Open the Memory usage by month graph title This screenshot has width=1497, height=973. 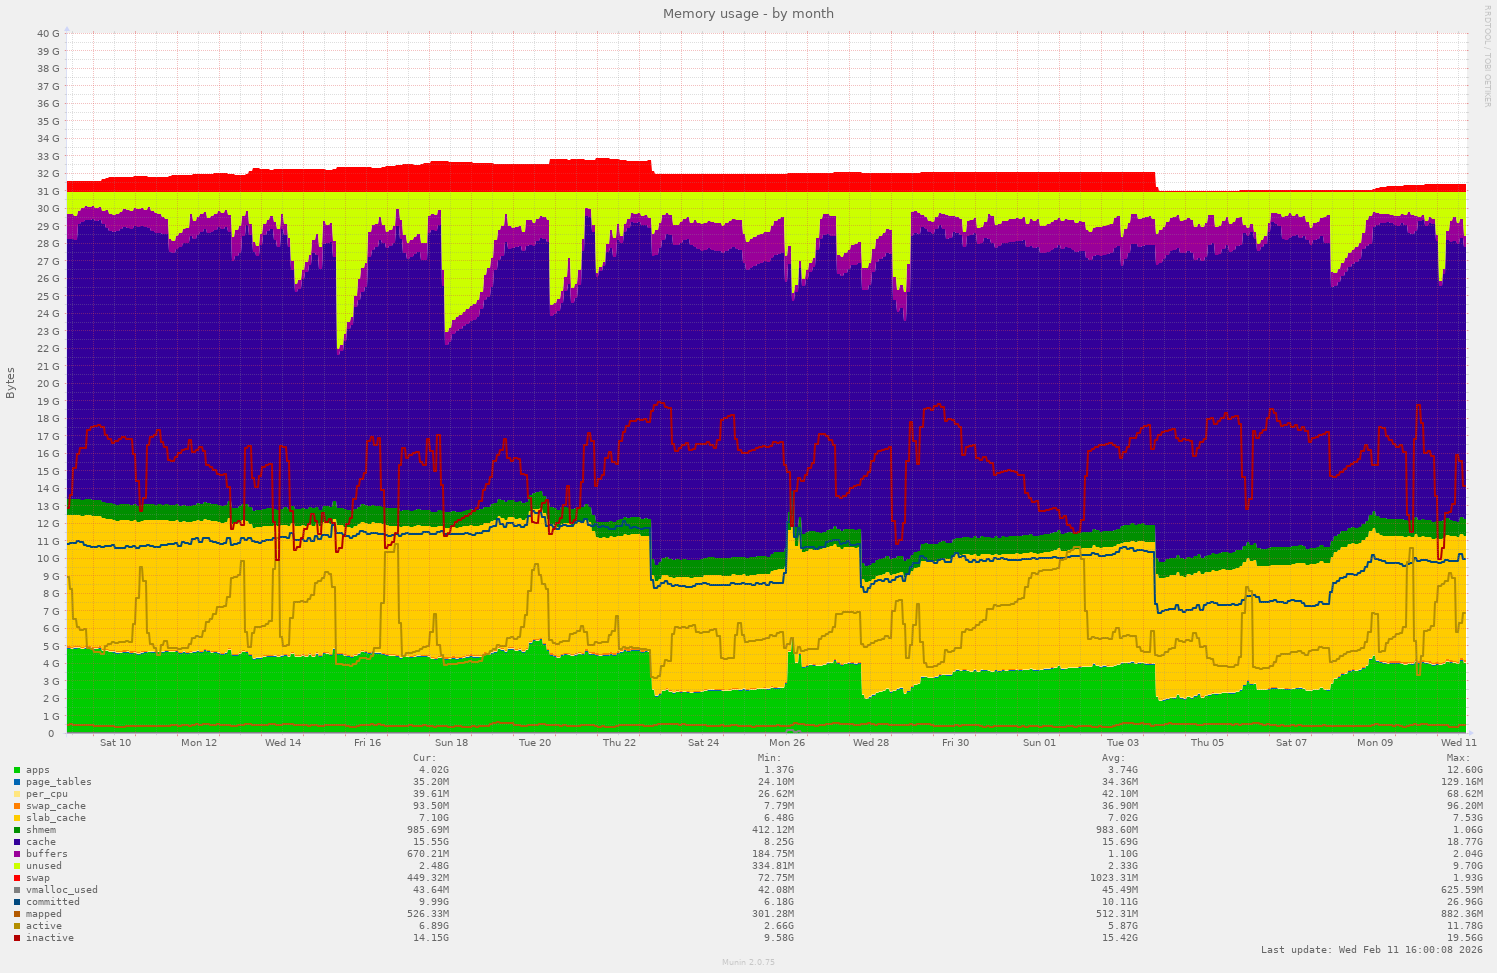[747, 13]
